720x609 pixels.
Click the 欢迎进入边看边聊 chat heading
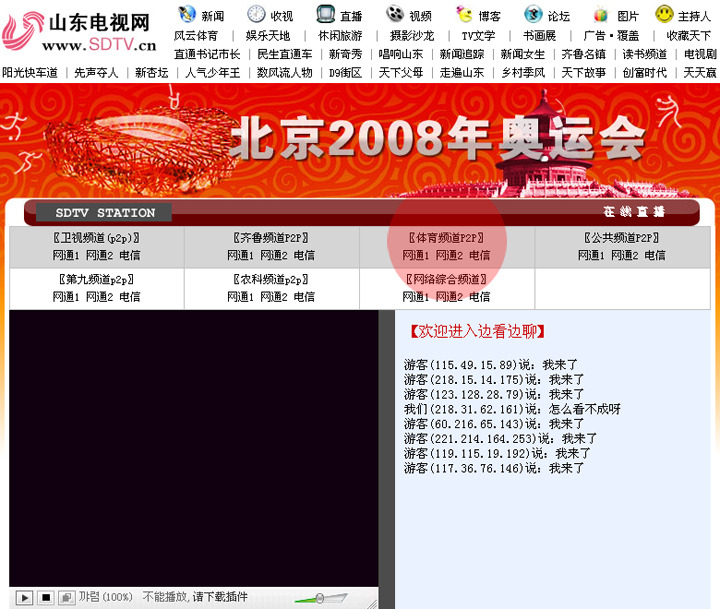[478, 332]
